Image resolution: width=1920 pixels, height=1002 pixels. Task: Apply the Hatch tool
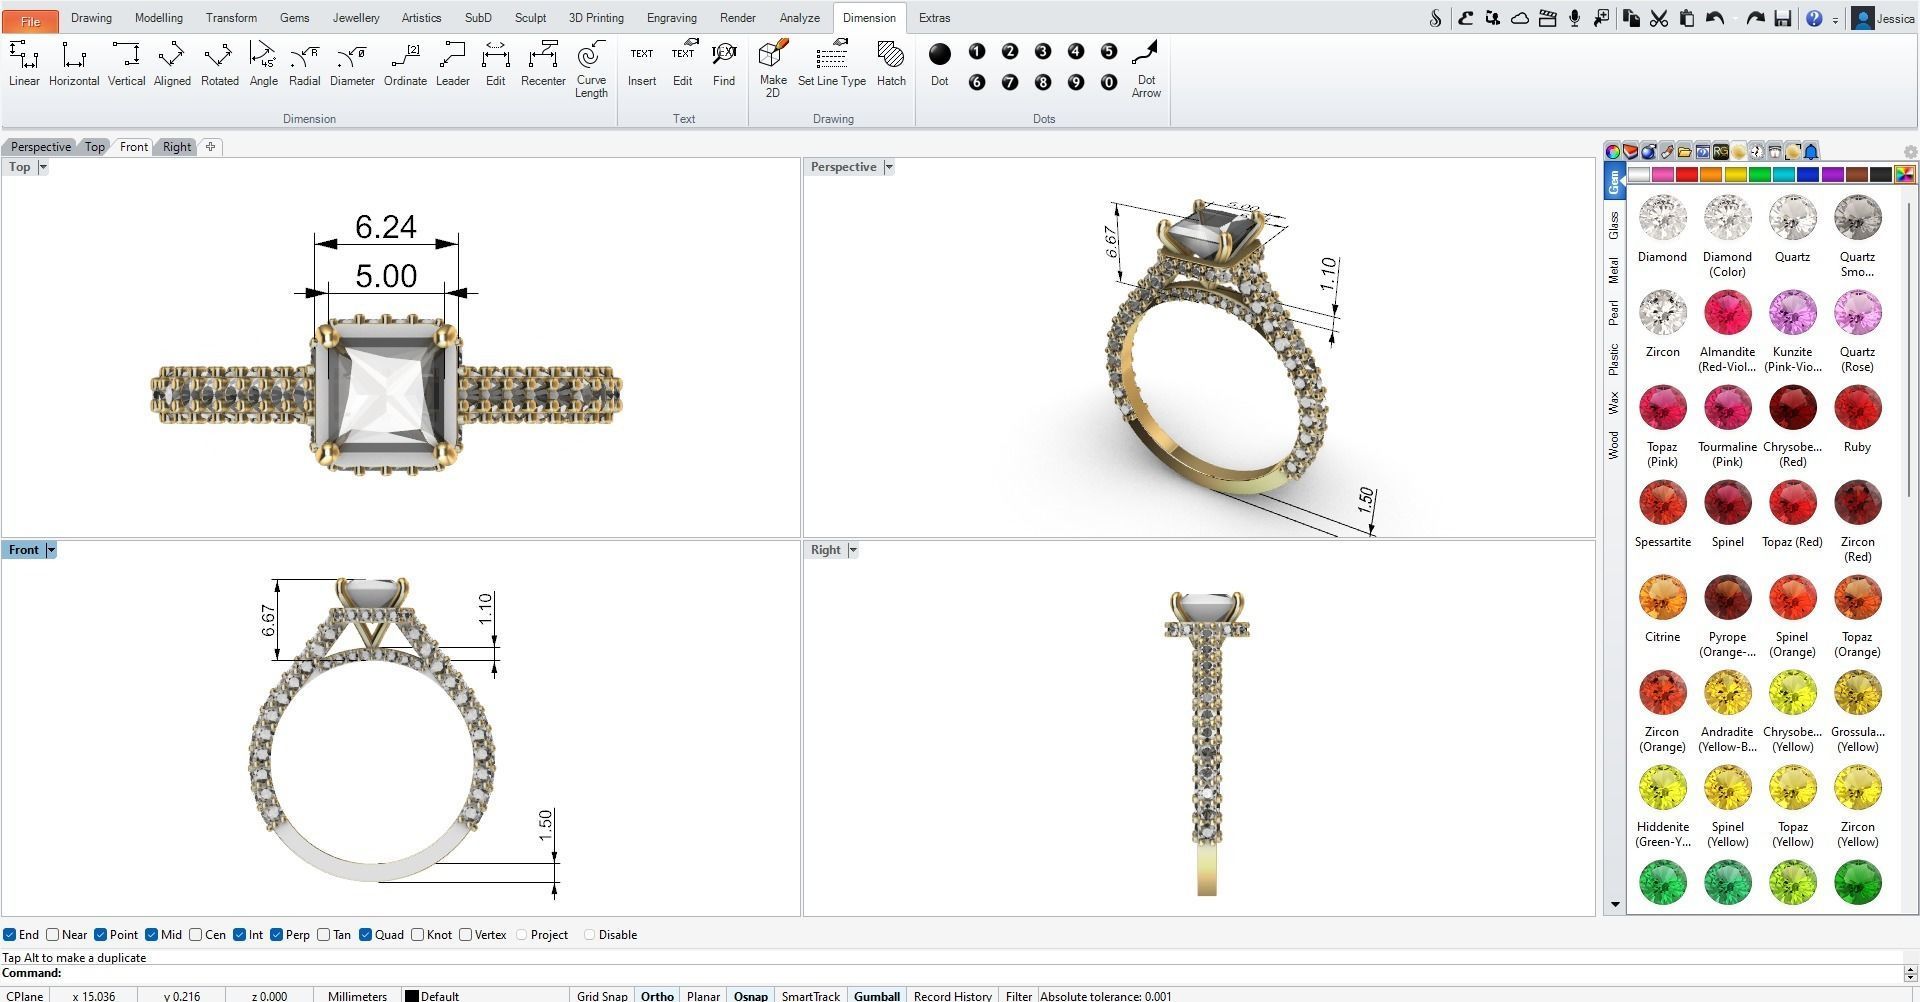891,65
